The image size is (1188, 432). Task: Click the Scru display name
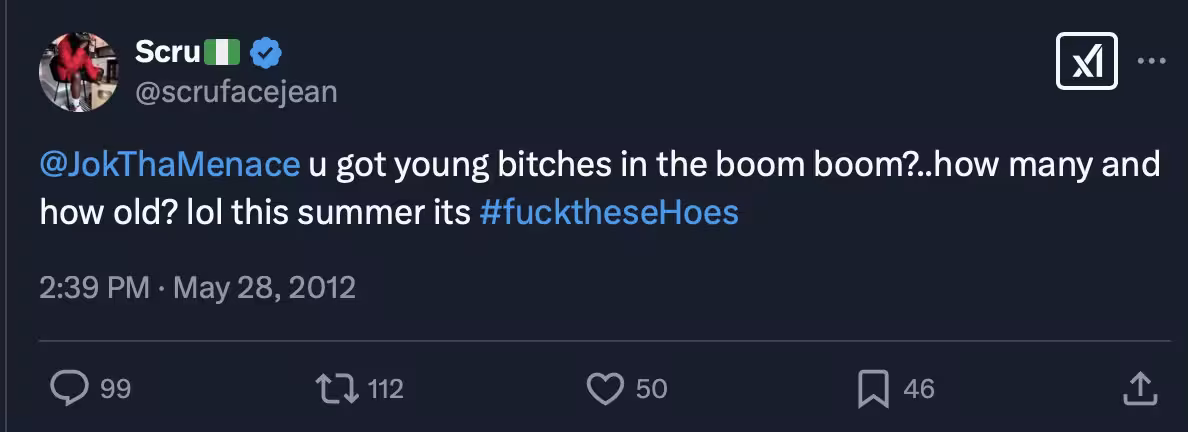pos(168,53)
